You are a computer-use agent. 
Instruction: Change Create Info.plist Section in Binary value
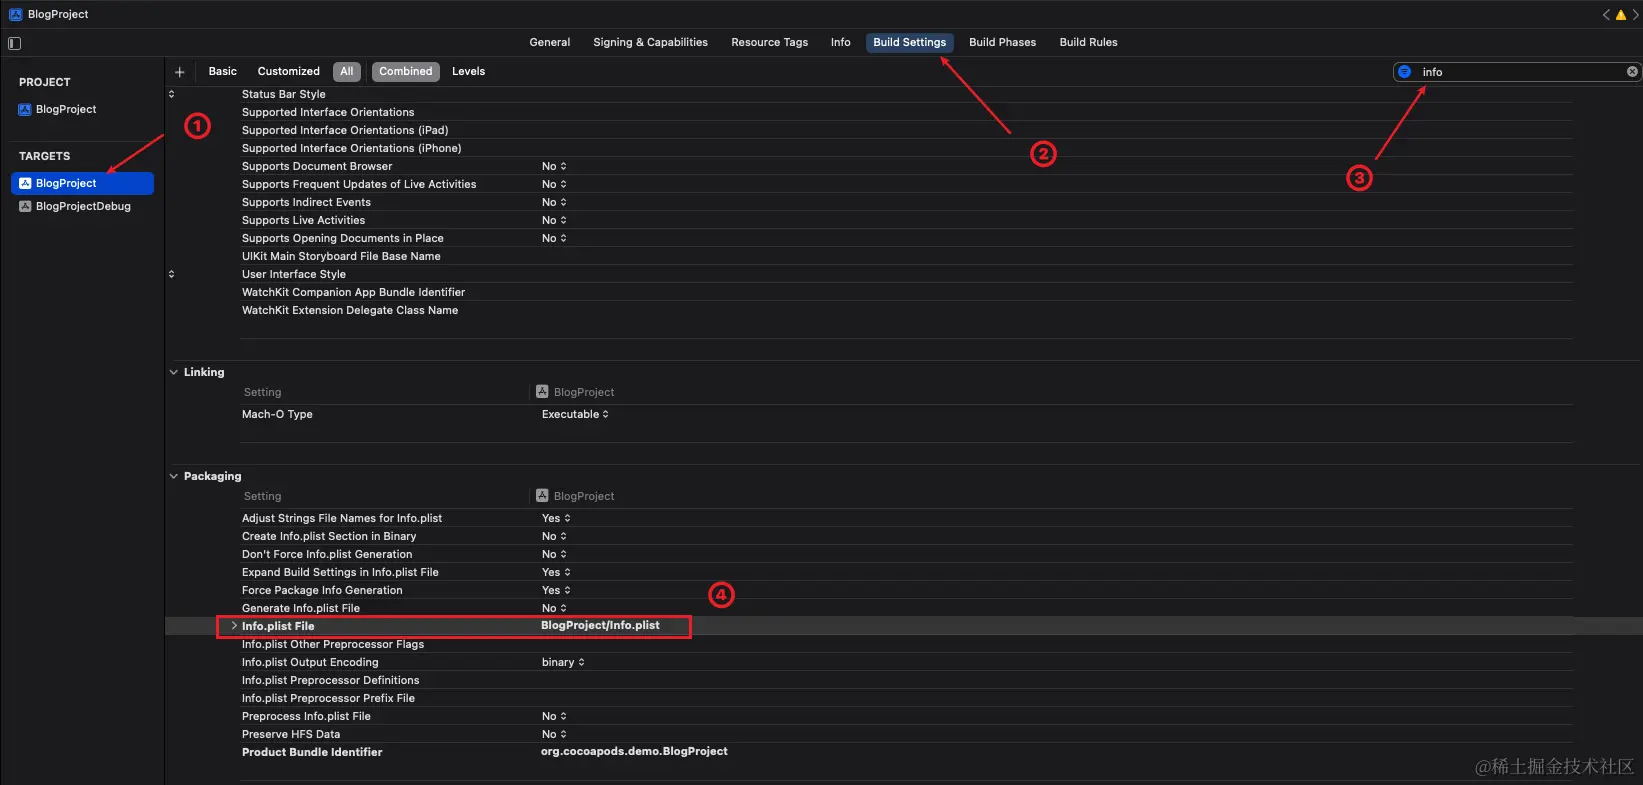point(554,536)
